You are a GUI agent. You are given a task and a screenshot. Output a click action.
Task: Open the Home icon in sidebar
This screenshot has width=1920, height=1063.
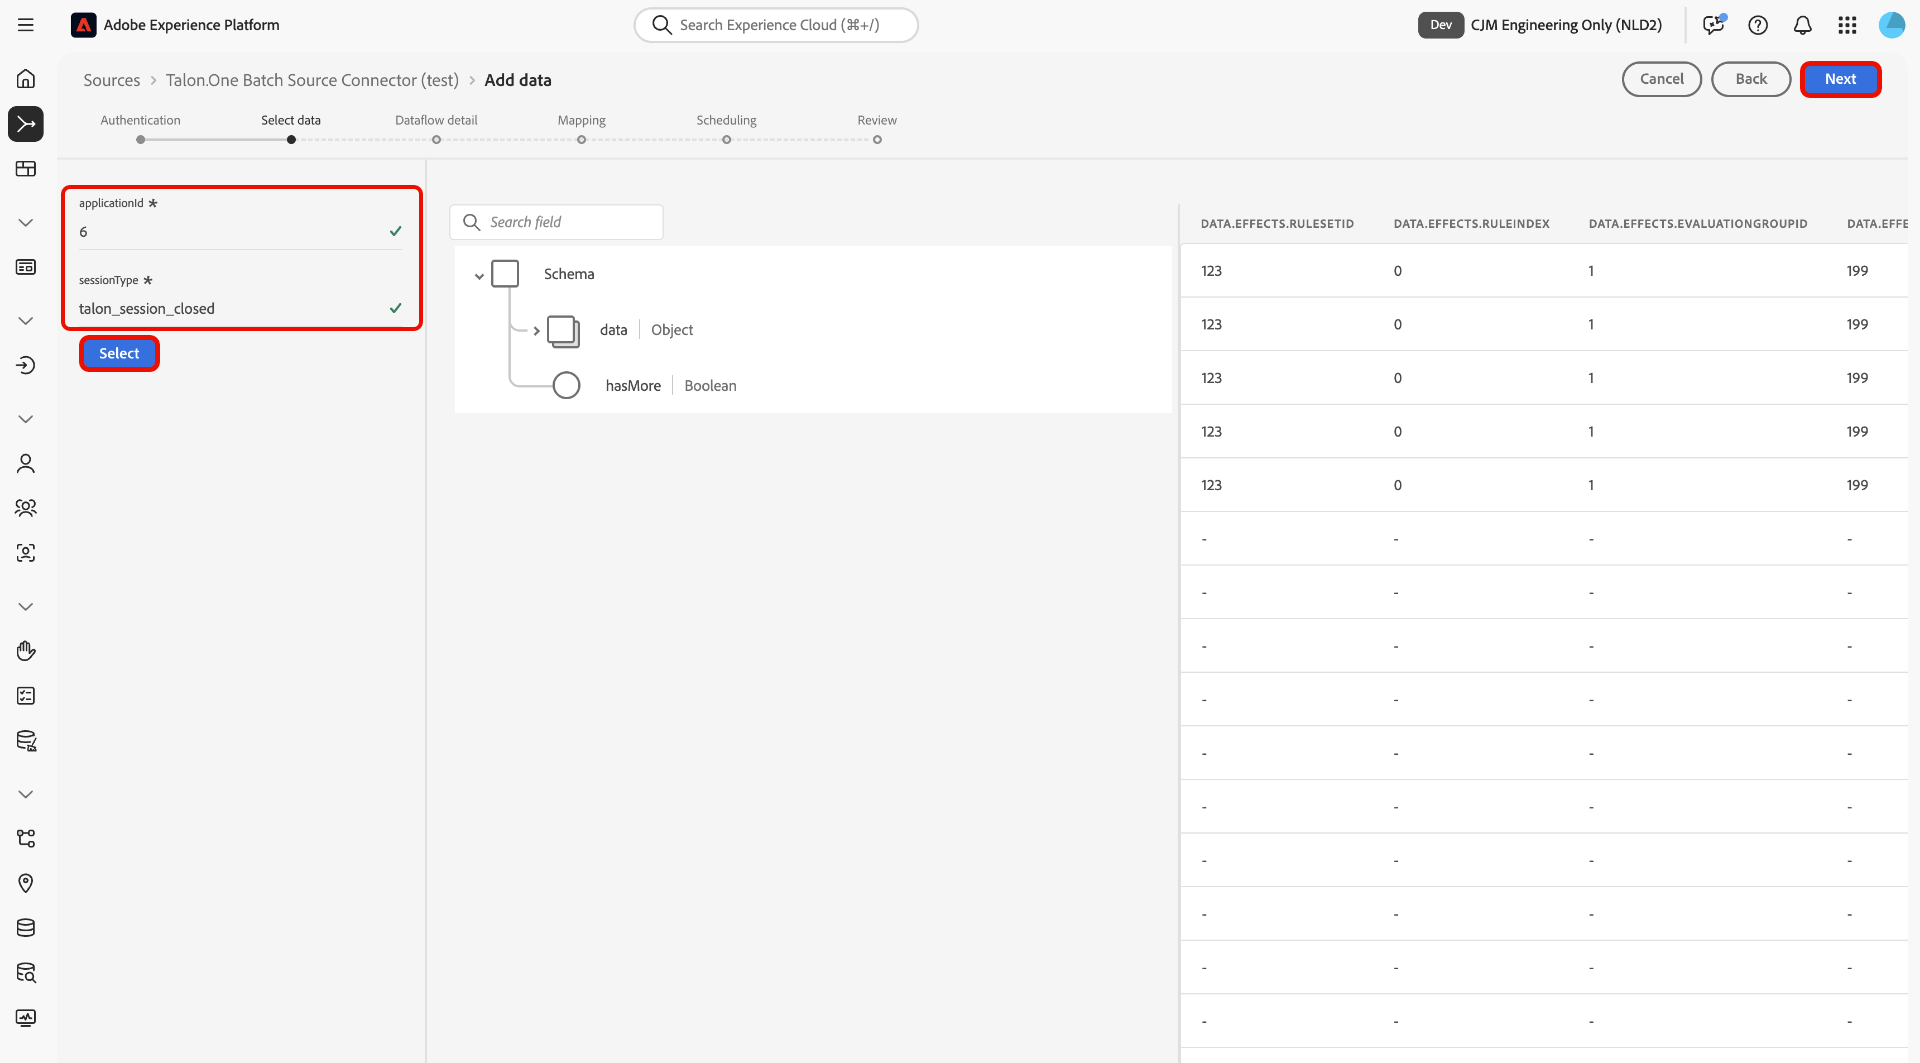click(x=26, y=79)
